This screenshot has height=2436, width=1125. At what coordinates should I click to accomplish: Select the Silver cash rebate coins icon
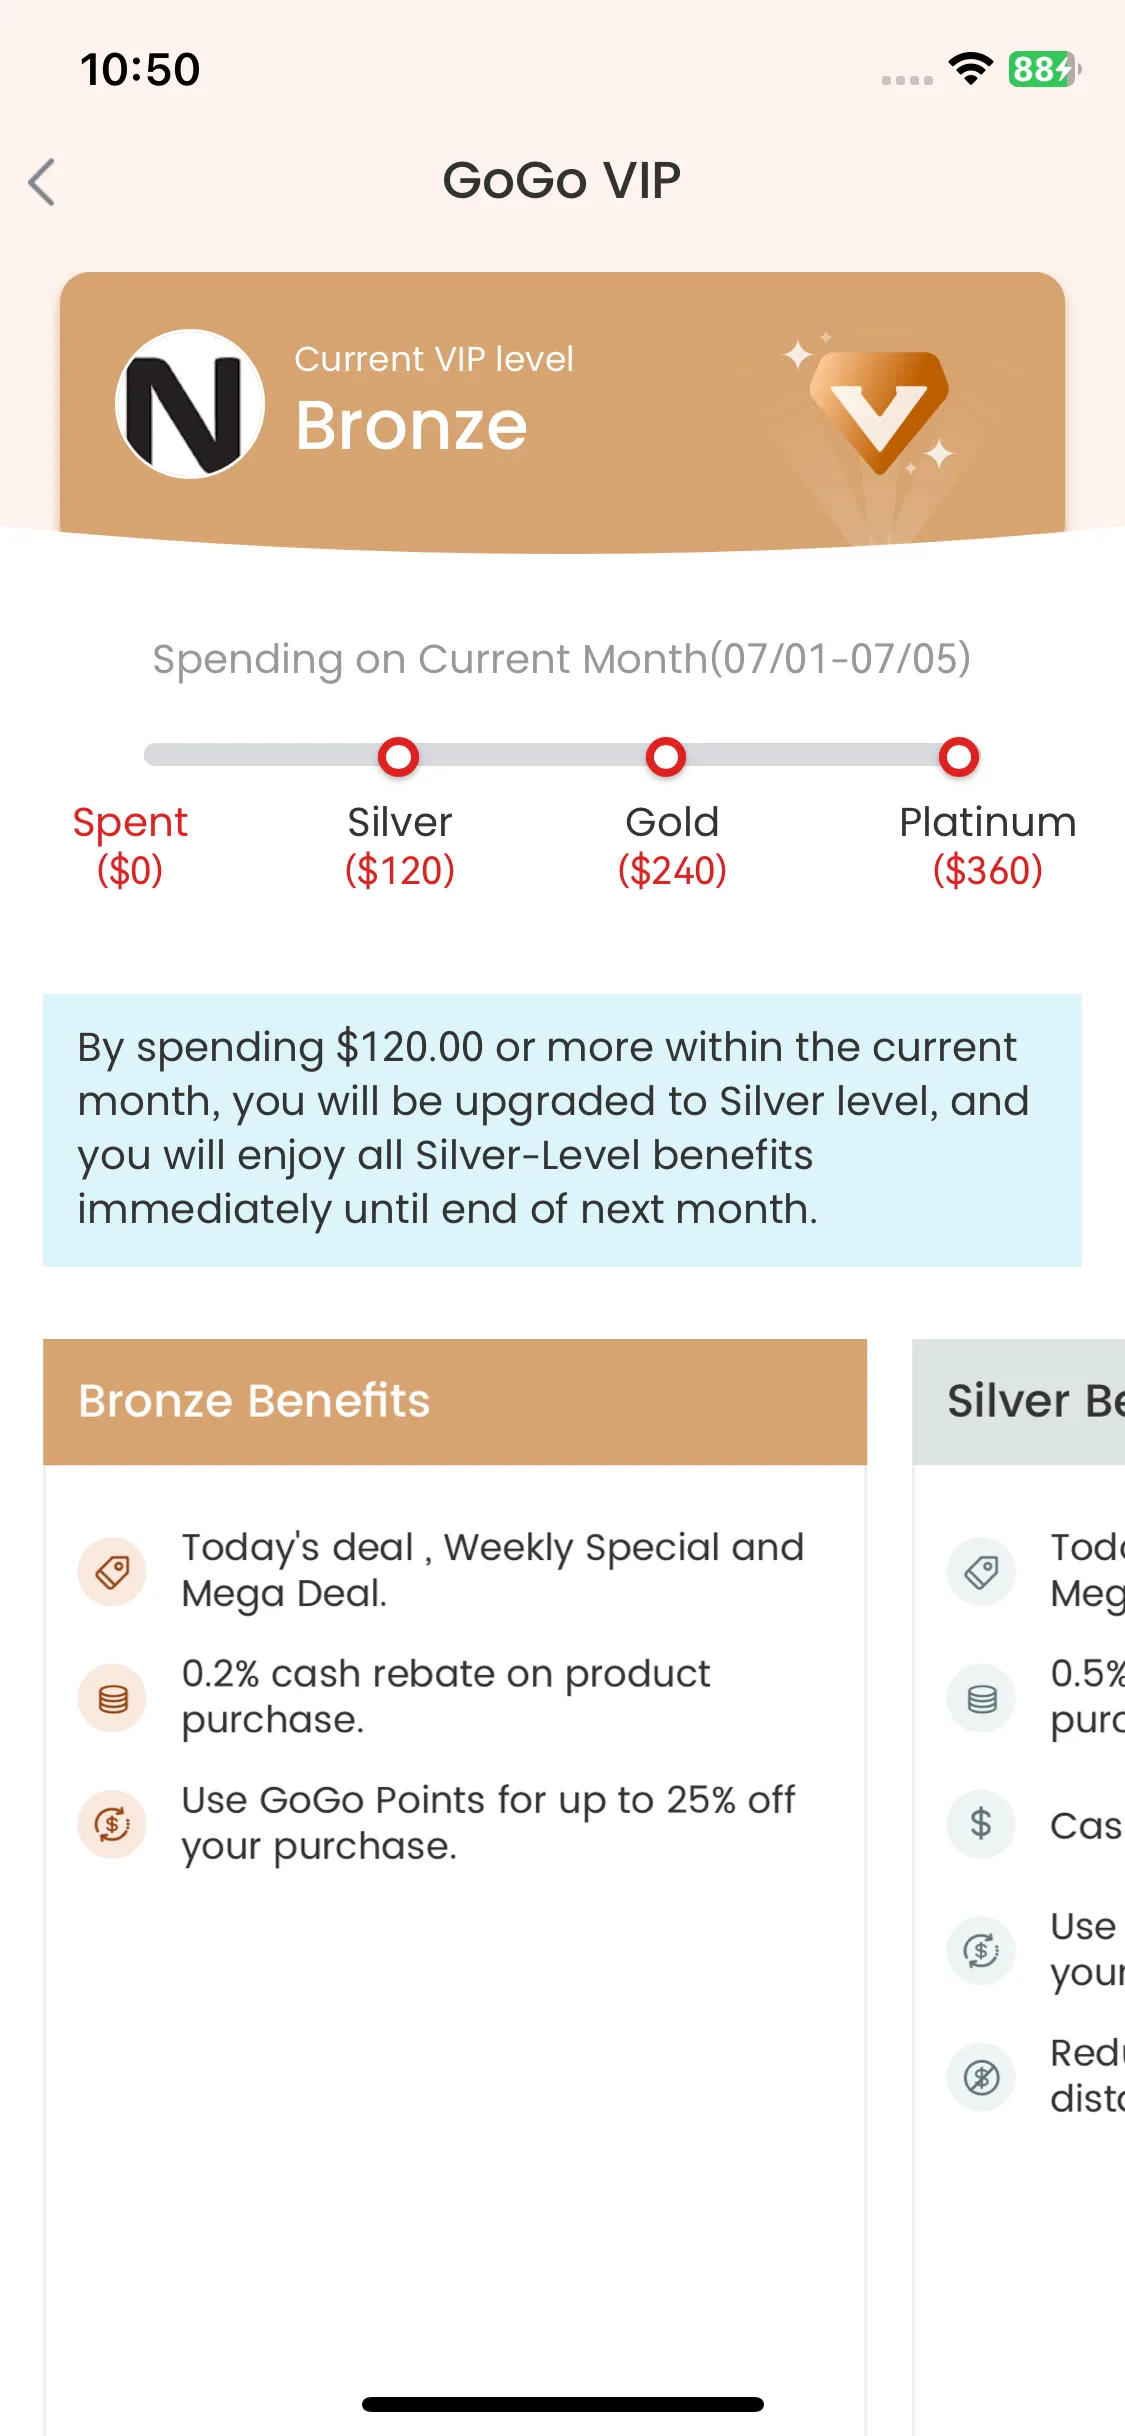tap(981, 1698)
